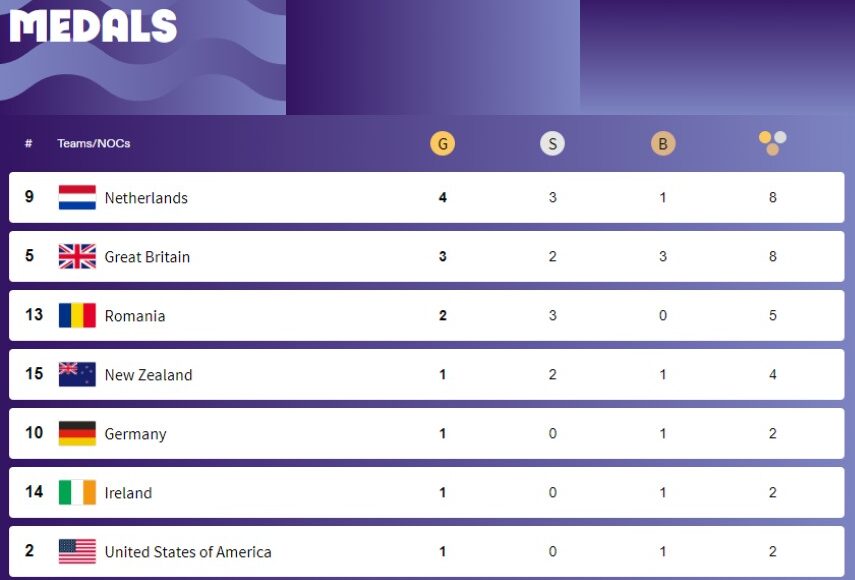855x580 pixels.
Task: Click the United States flag icon
Action: pos(77,551)
